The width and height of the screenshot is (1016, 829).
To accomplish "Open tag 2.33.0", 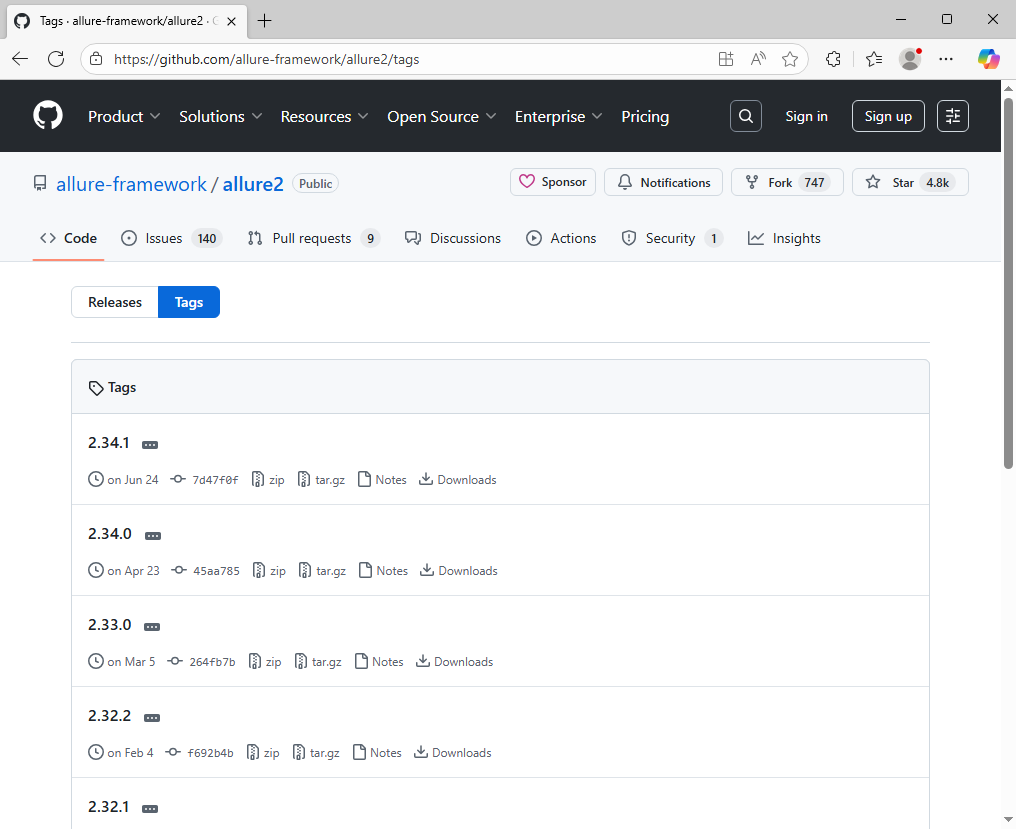I will (x=110, y=624).
